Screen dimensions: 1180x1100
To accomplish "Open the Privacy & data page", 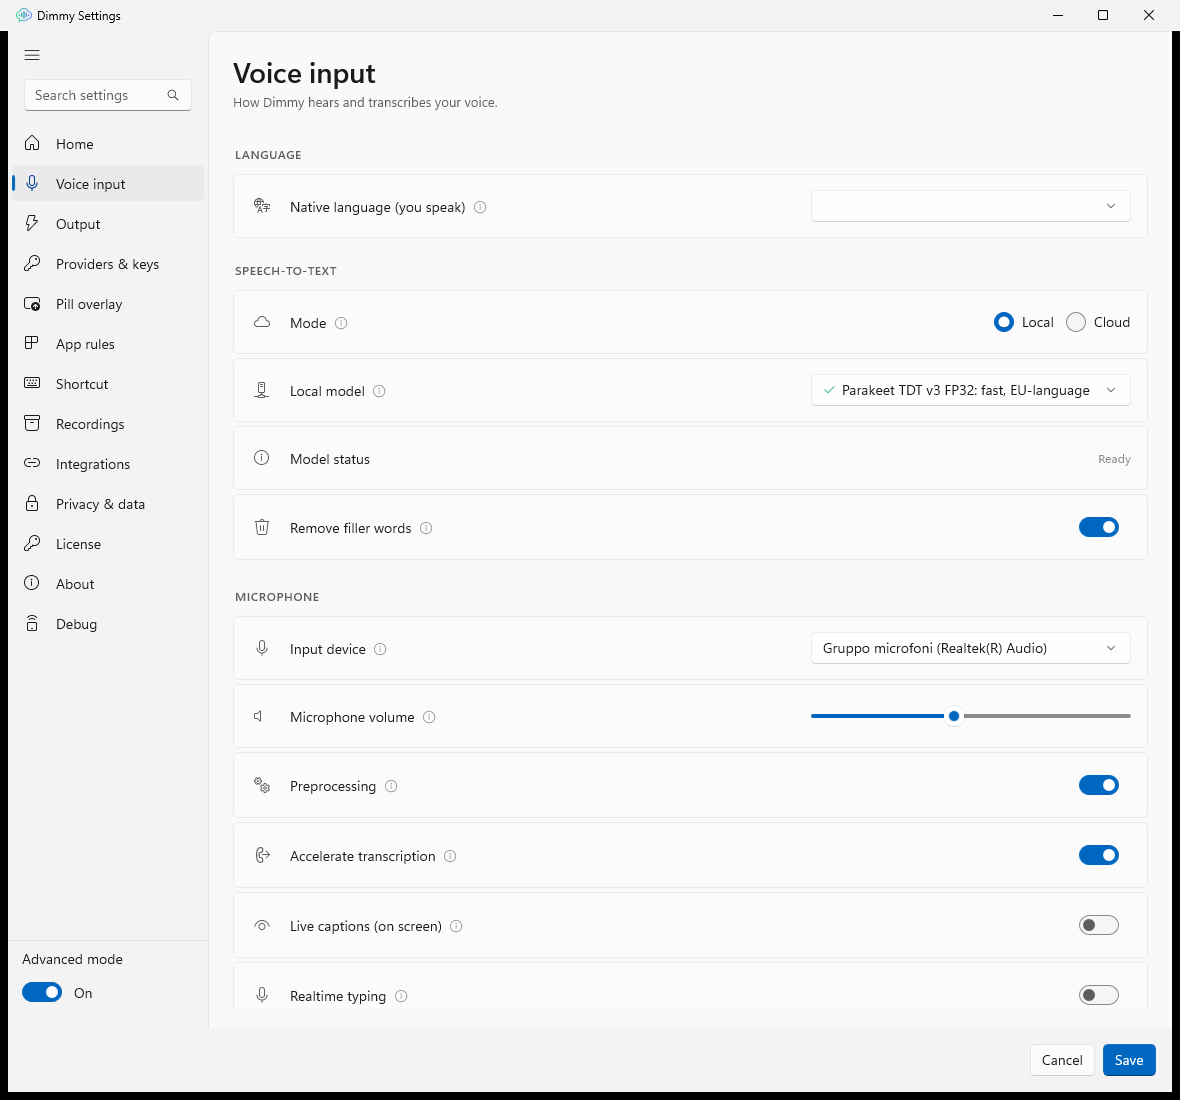I will 108,503.
